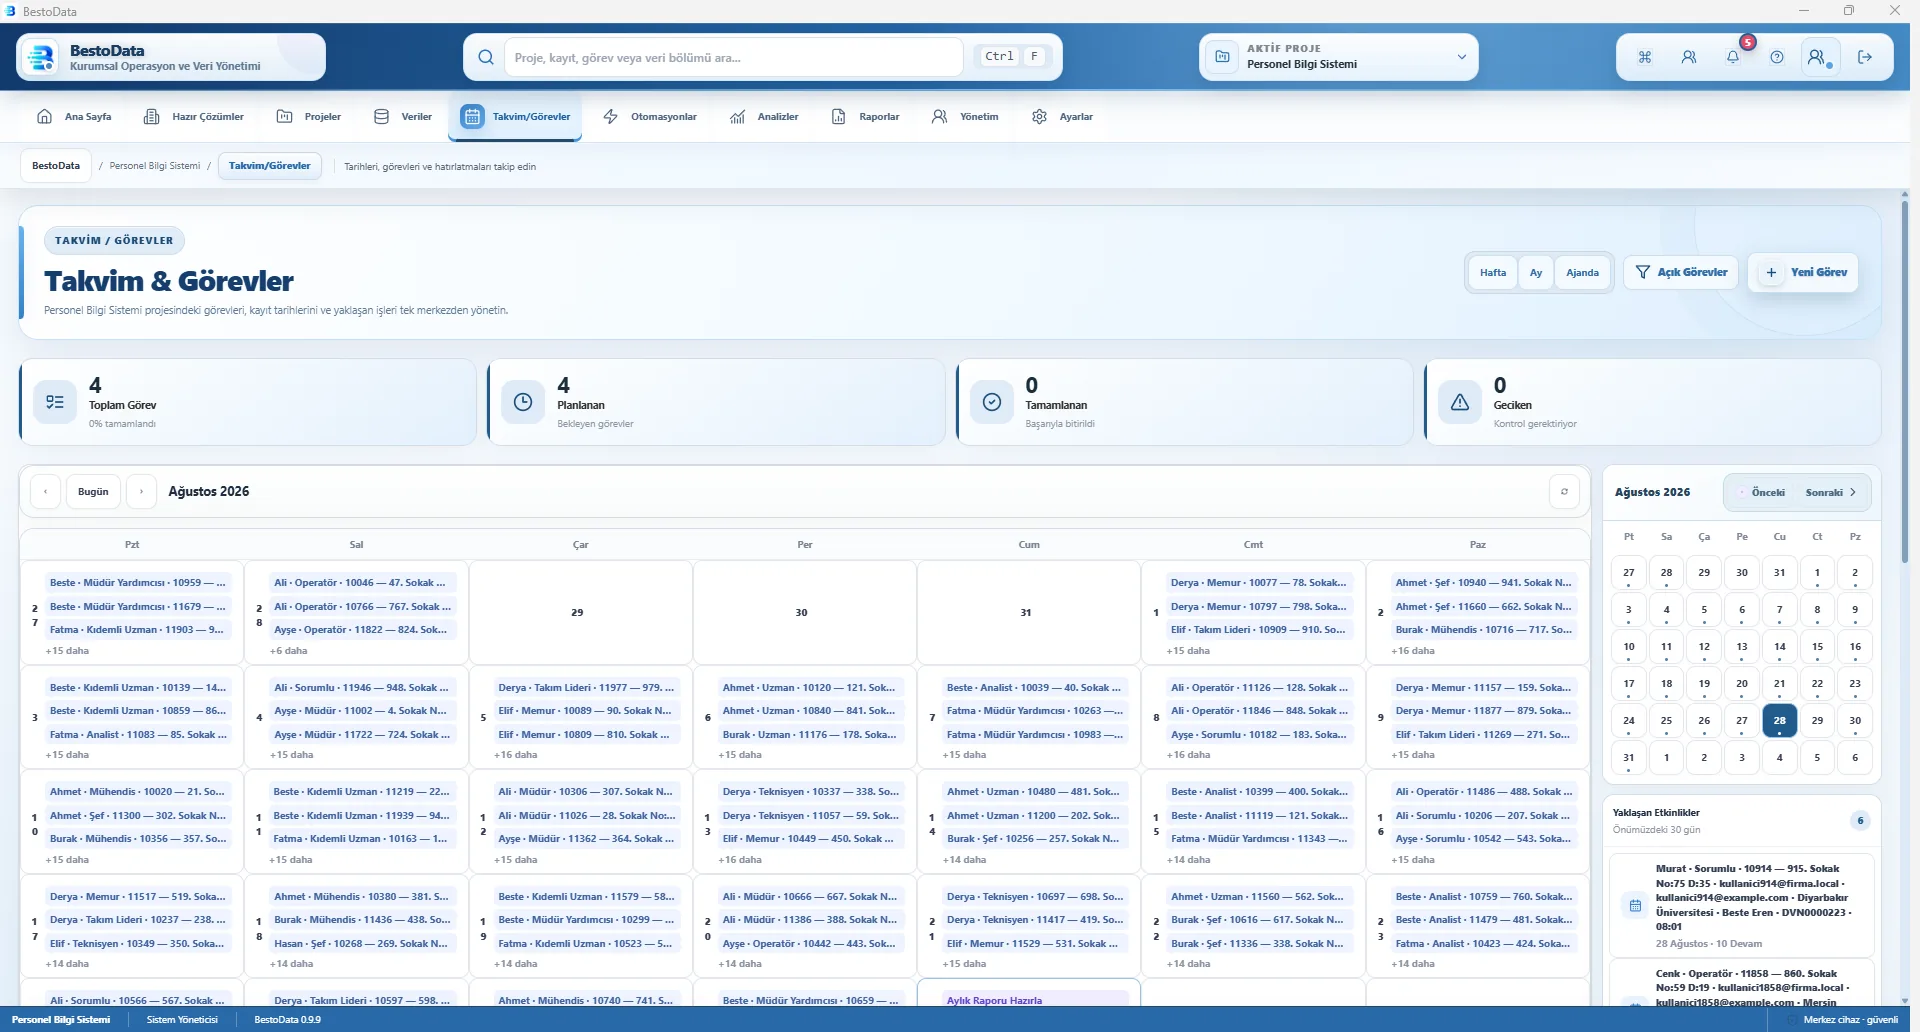Viewport: 1920px width, 1032px height.
Task: Click the Açık Görevler filter button
Action: pos(1681,272)
